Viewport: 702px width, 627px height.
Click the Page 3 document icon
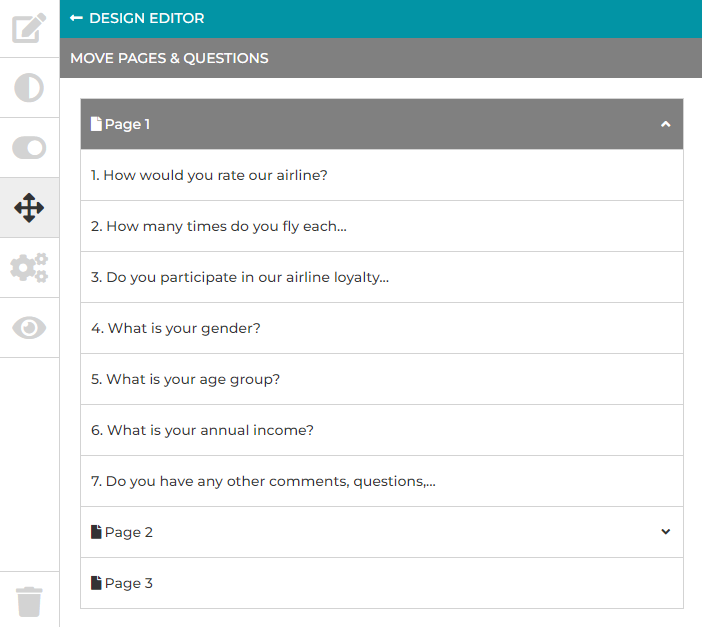pos(96,583)
